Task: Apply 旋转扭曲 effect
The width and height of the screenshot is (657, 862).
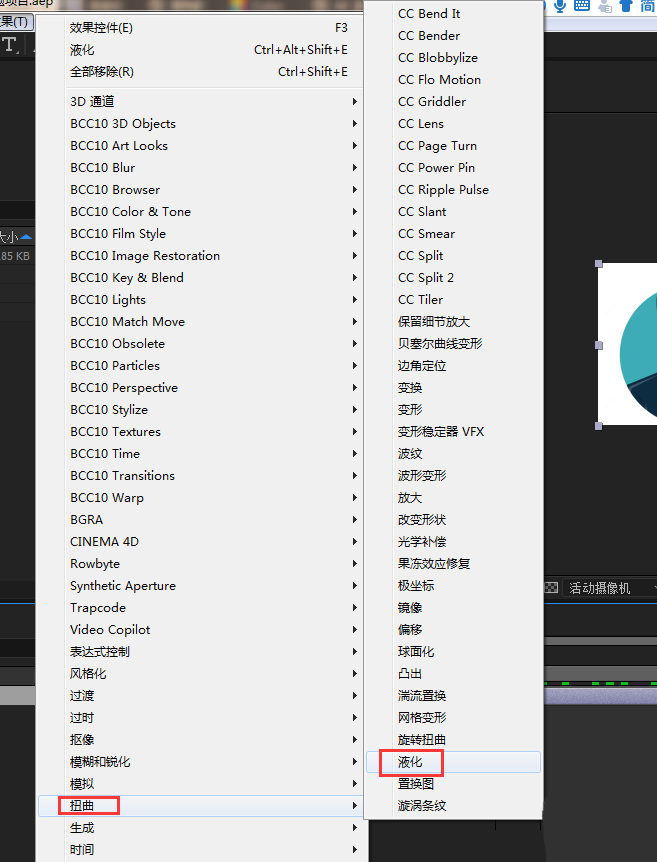Action: tap(454, 739)
